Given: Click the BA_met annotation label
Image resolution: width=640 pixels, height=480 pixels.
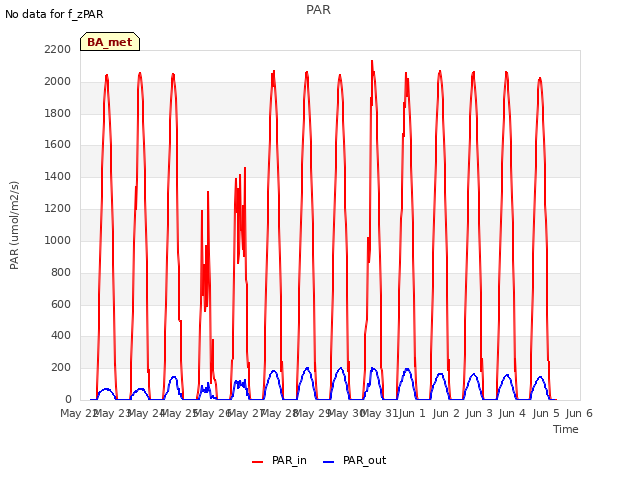Looking at the screenshot, I should pos(110,42).
